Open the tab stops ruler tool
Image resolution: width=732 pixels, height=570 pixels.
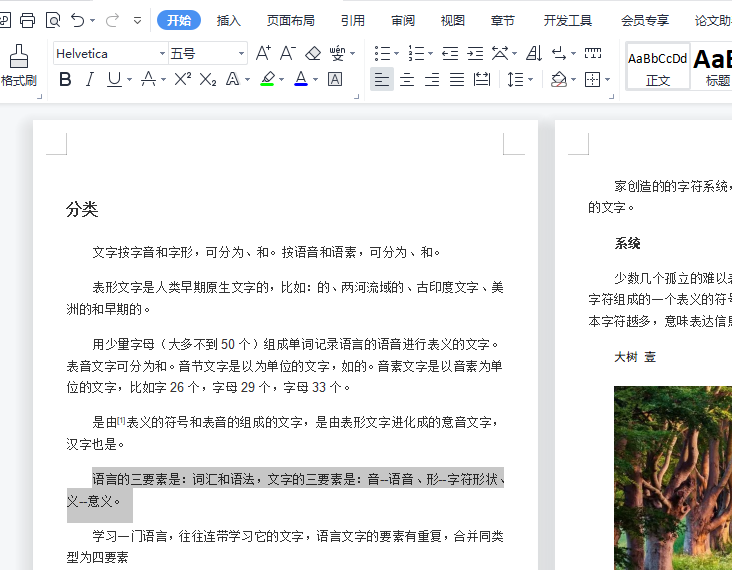pyautogui.click(x=593, y=53)
